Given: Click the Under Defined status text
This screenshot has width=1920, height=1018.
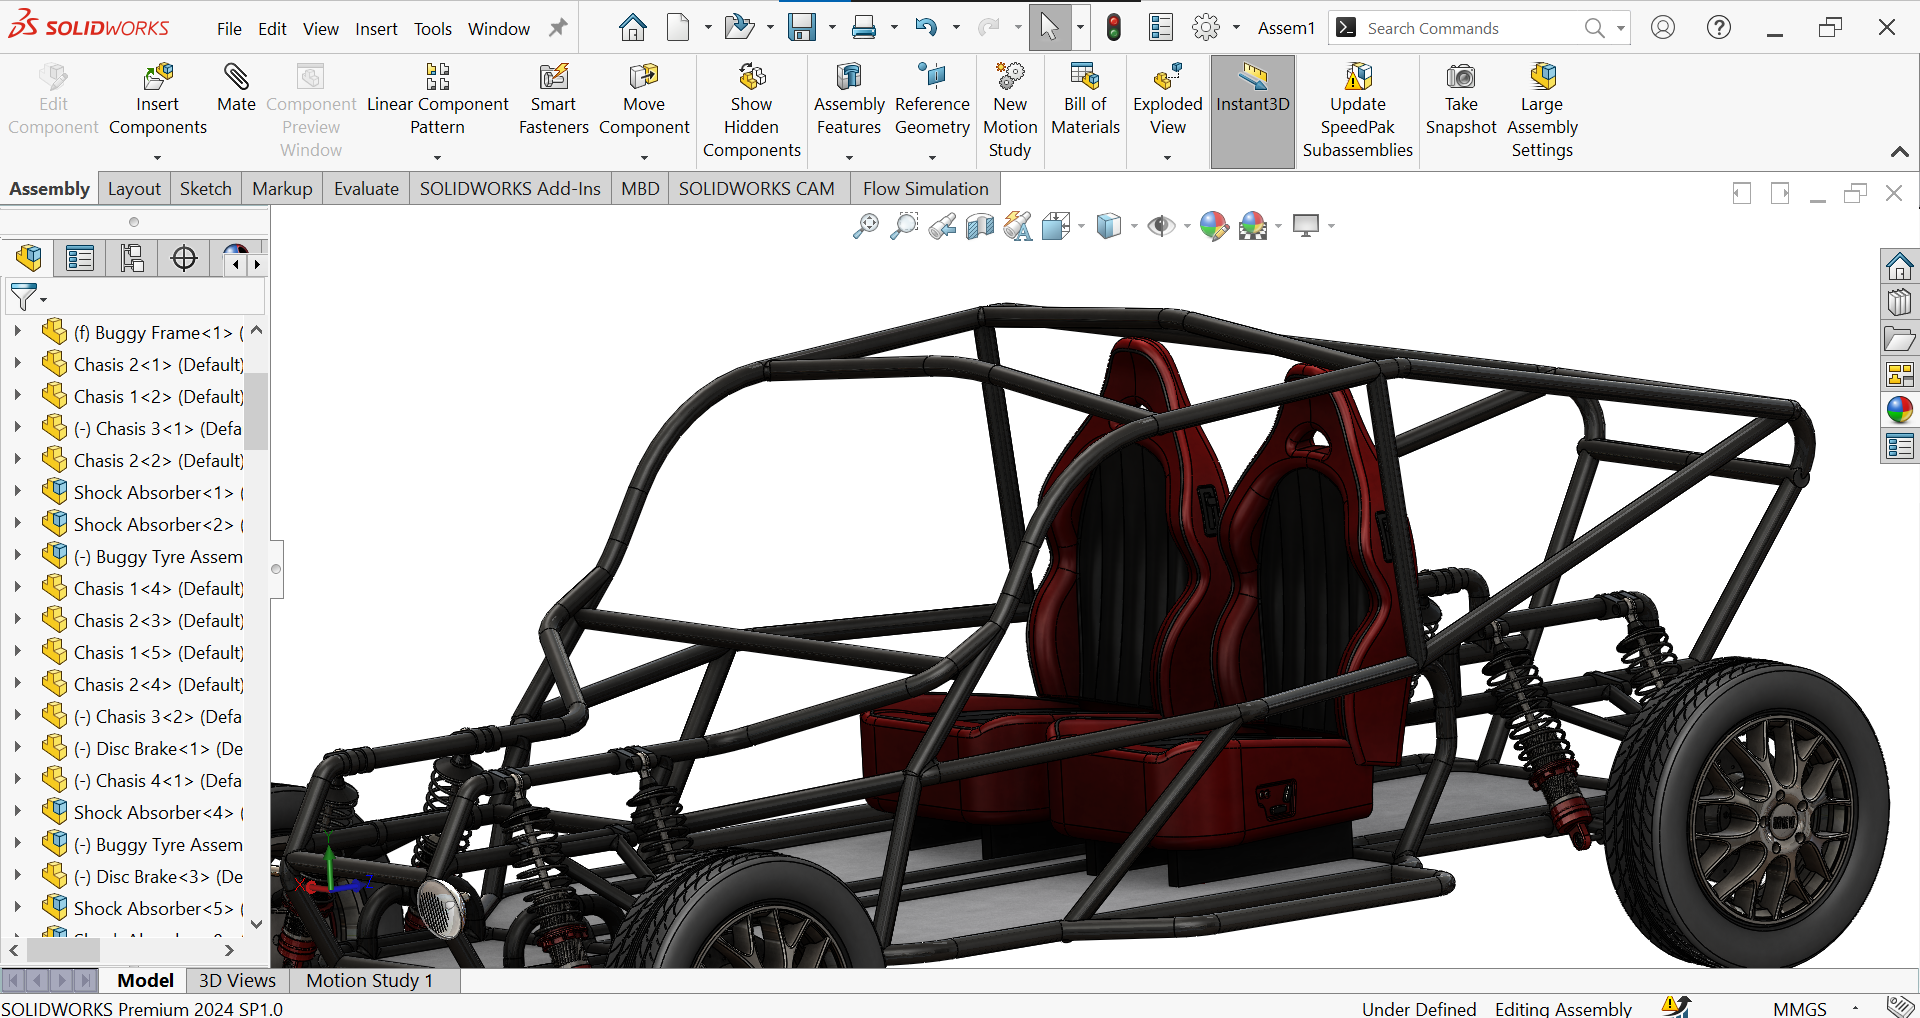Looking at the screenshot, I should [x=1419, y=1008].
